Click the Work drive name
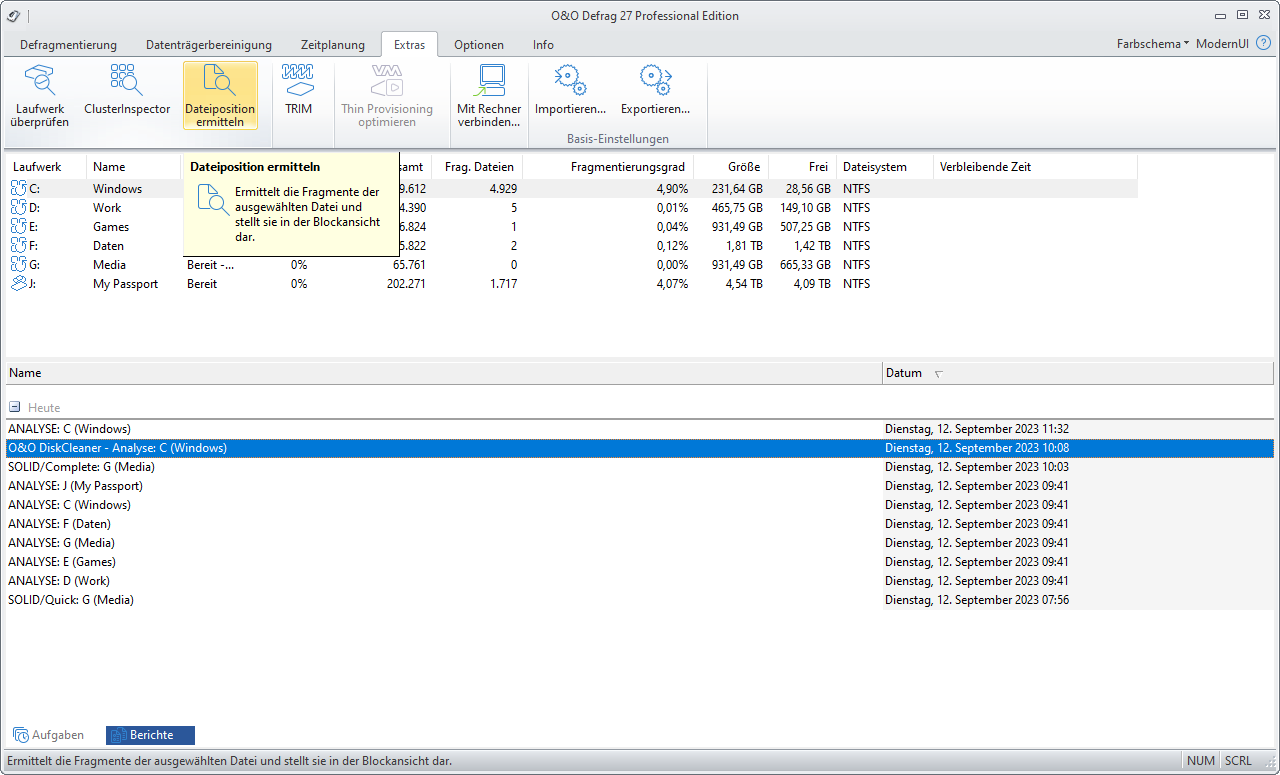This screenshot has height=775, width=1280. pyautogui.click(x=107, y=208)
